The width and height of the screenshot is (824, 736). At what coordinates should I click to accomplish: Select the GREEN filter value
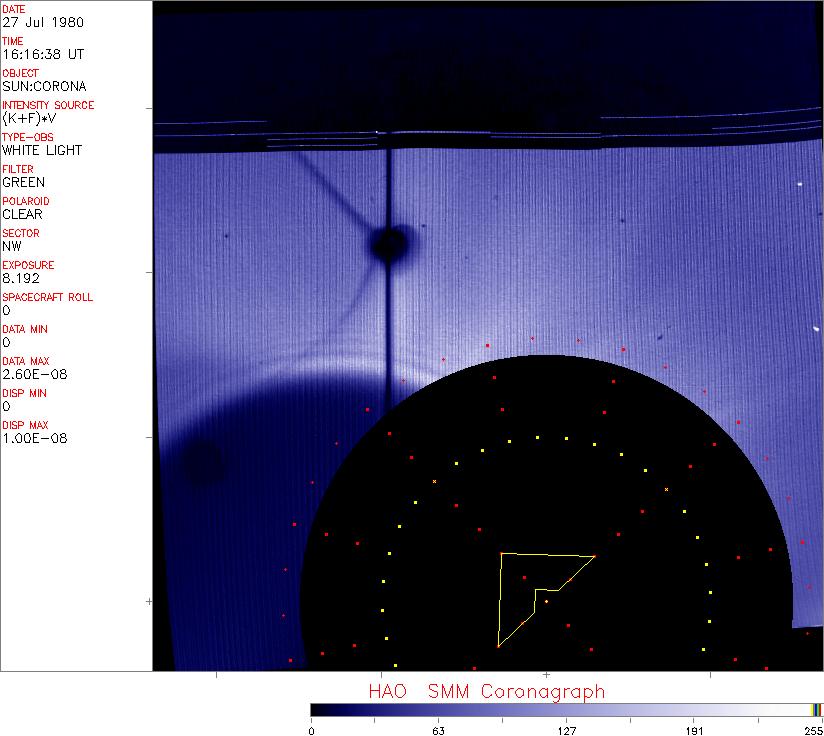(x=24, y=182)
